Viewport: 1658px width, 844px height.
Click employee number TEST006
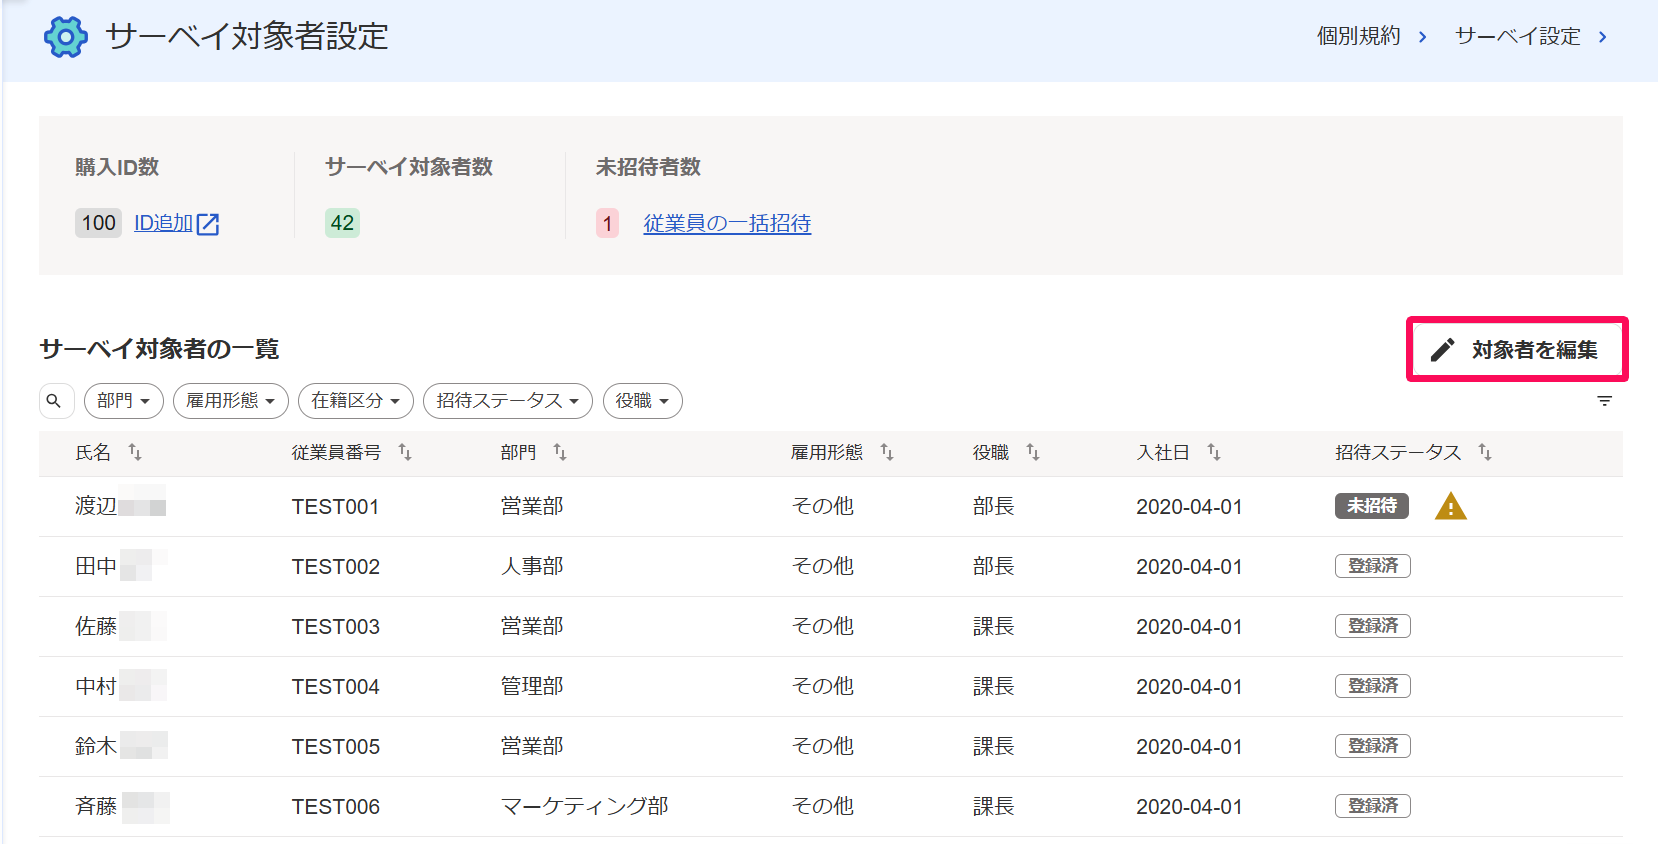[x=335, y=807]
